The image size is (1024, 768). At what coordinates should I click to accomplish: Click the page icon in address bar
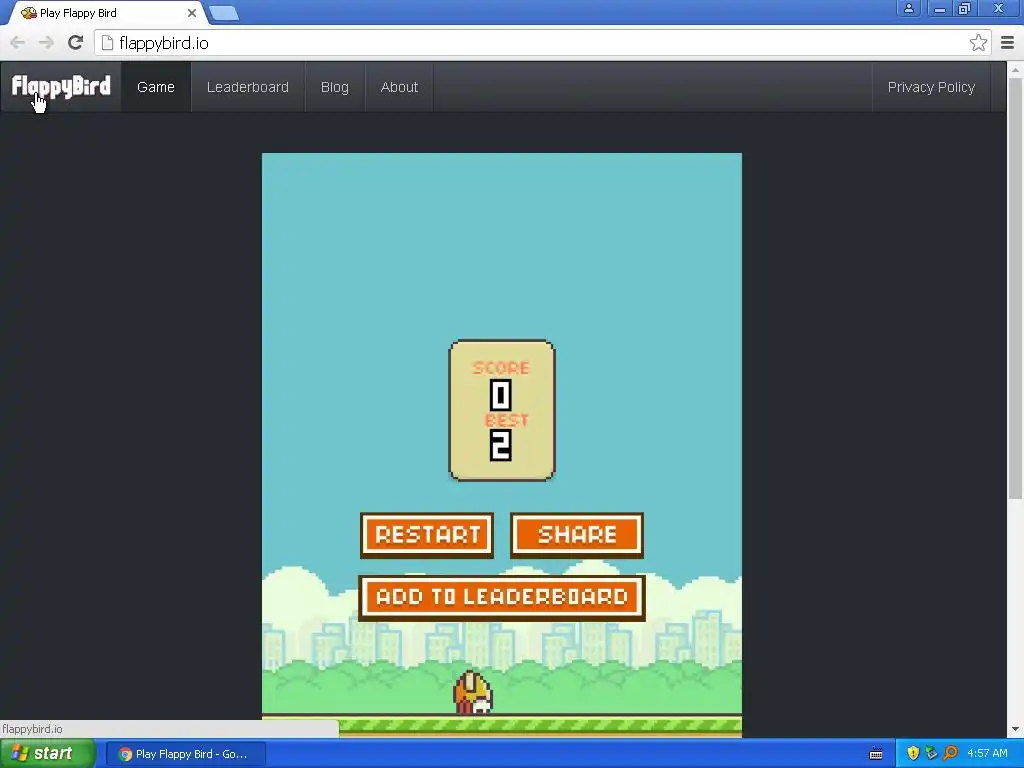(x=108, y=43)
